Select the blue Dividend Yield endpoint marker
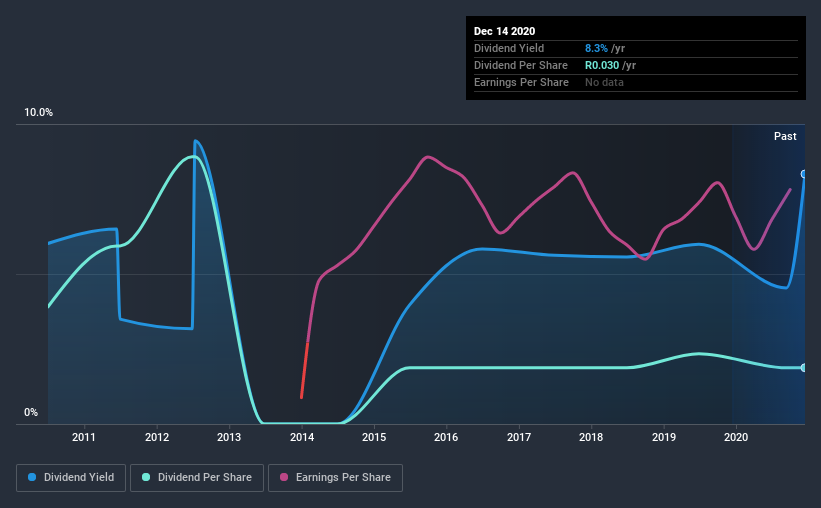Viewport: 821px width, 508px height. pyautogui.click(x=803, y=174)
